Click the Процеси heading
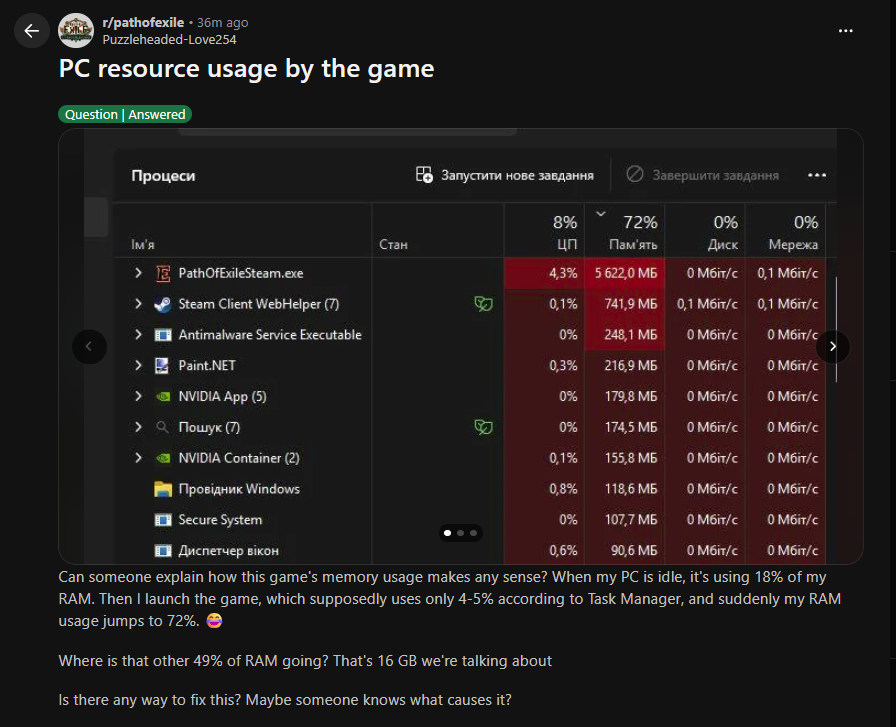 coord(163,175)
